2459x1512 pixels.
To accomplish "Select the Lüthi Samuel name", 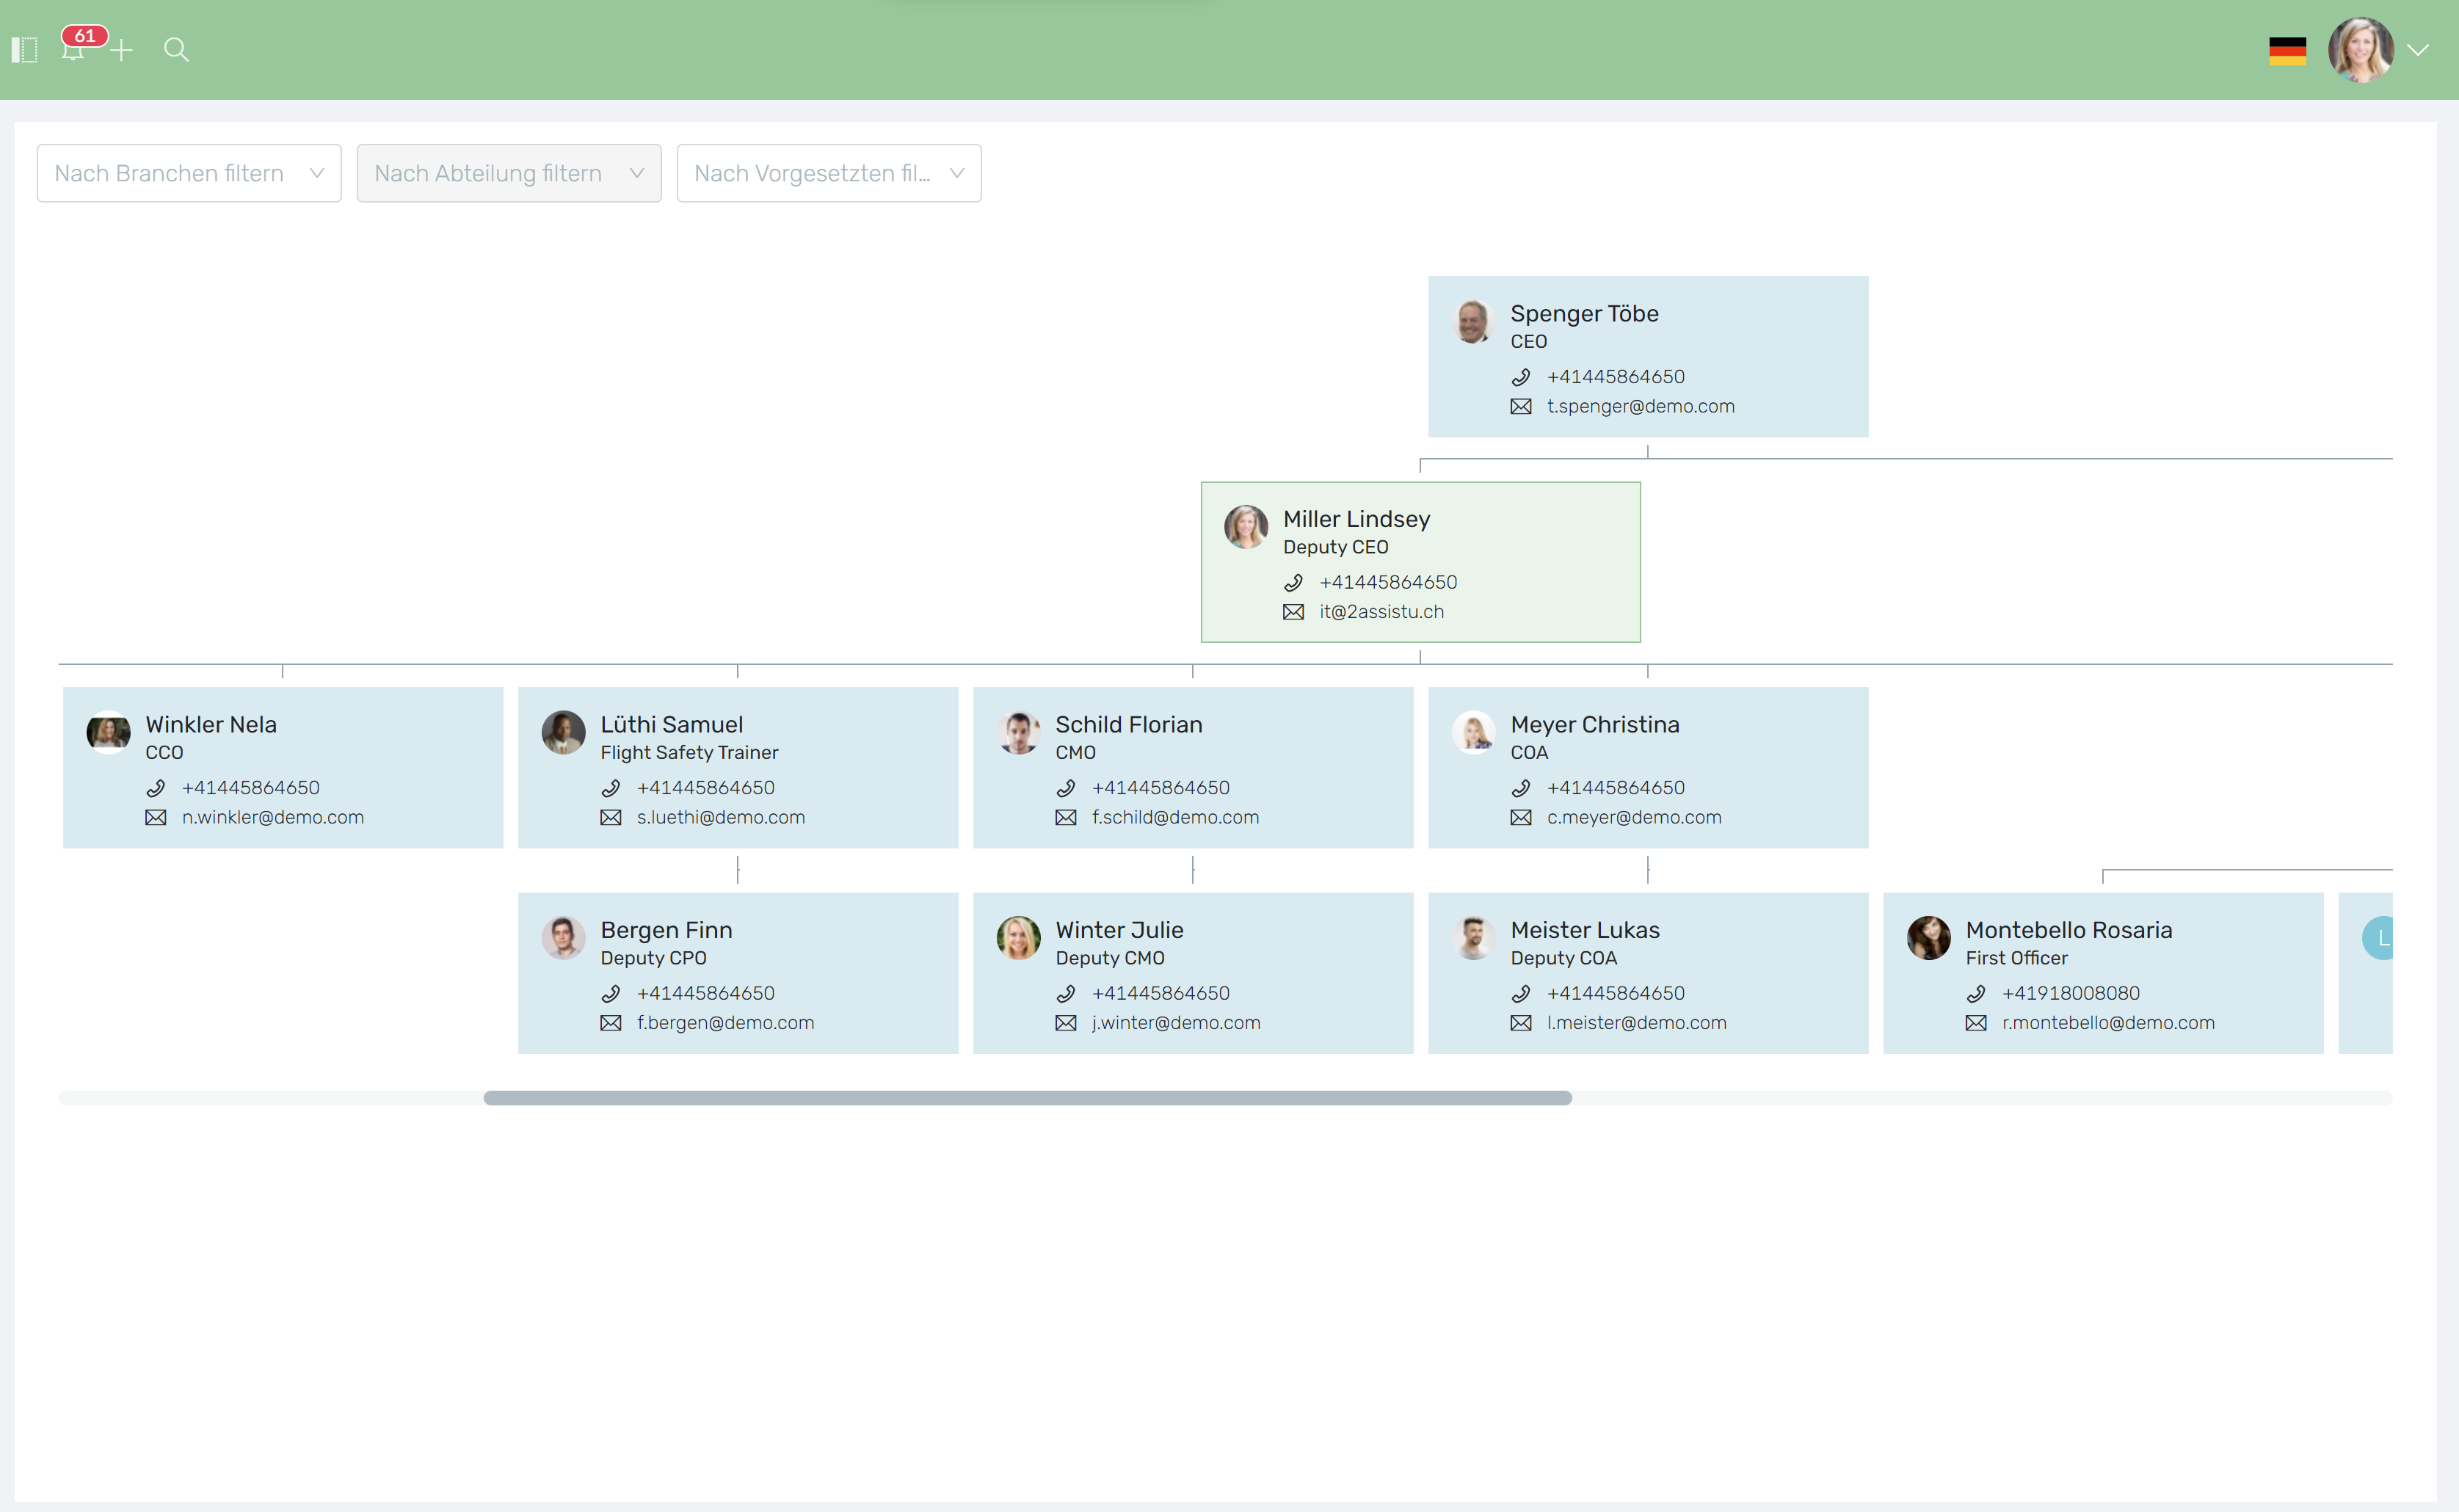I will coord(671,725).
